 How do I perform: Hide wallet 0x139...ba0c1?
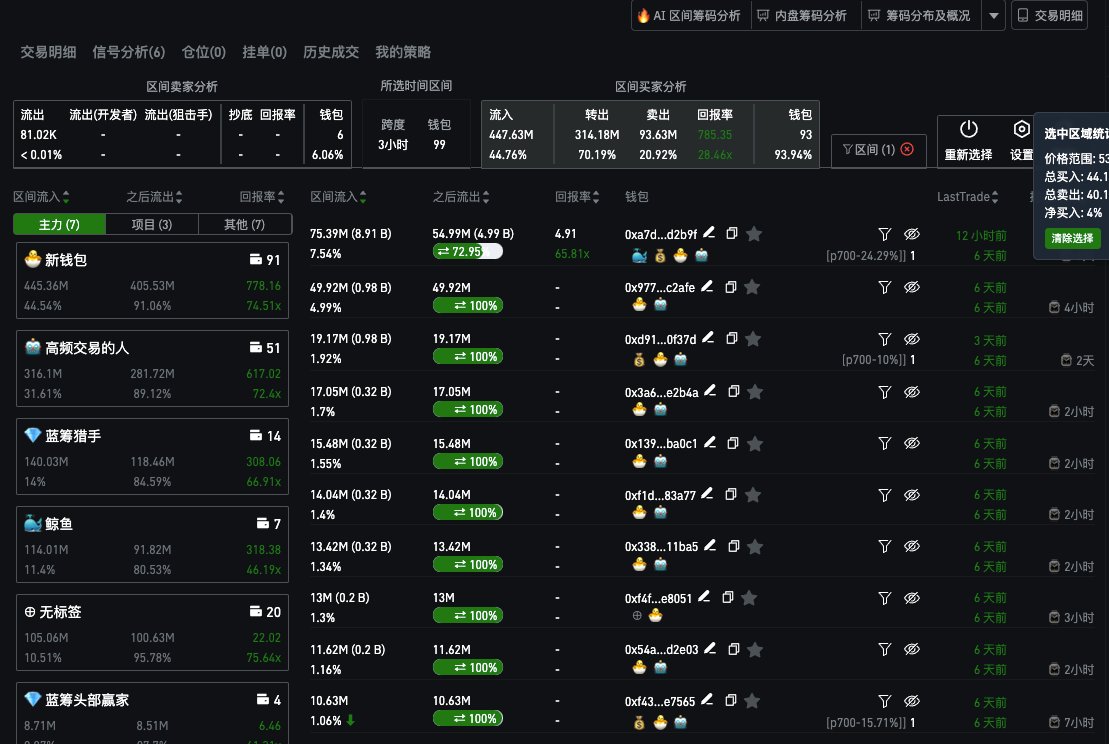[x=912, y=443]
